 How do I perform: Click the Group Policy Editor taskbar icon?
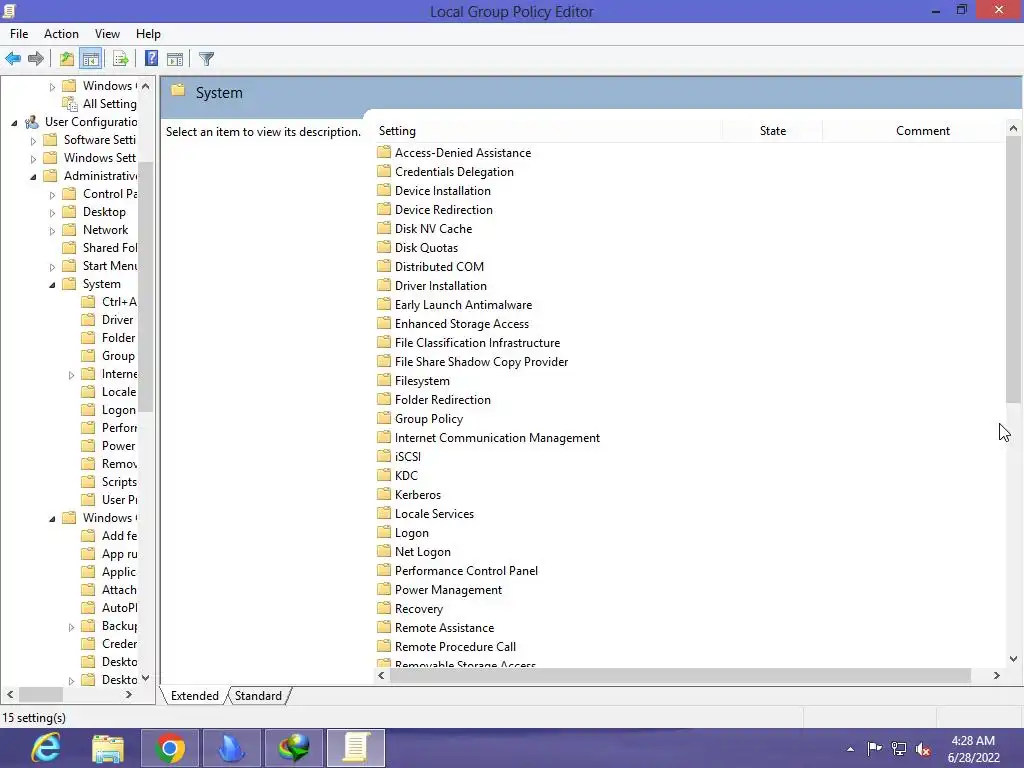pos(356,748)
